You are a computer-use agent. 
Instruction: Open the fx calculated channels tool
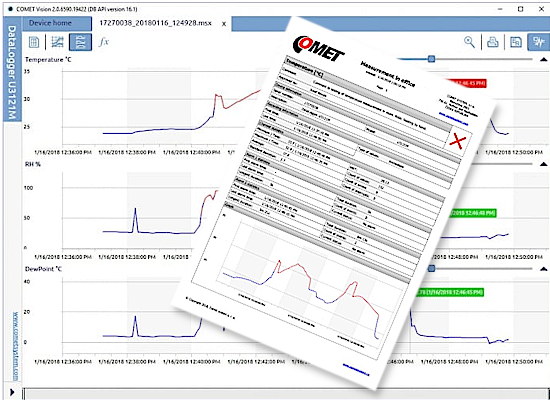tap(103, 42)
